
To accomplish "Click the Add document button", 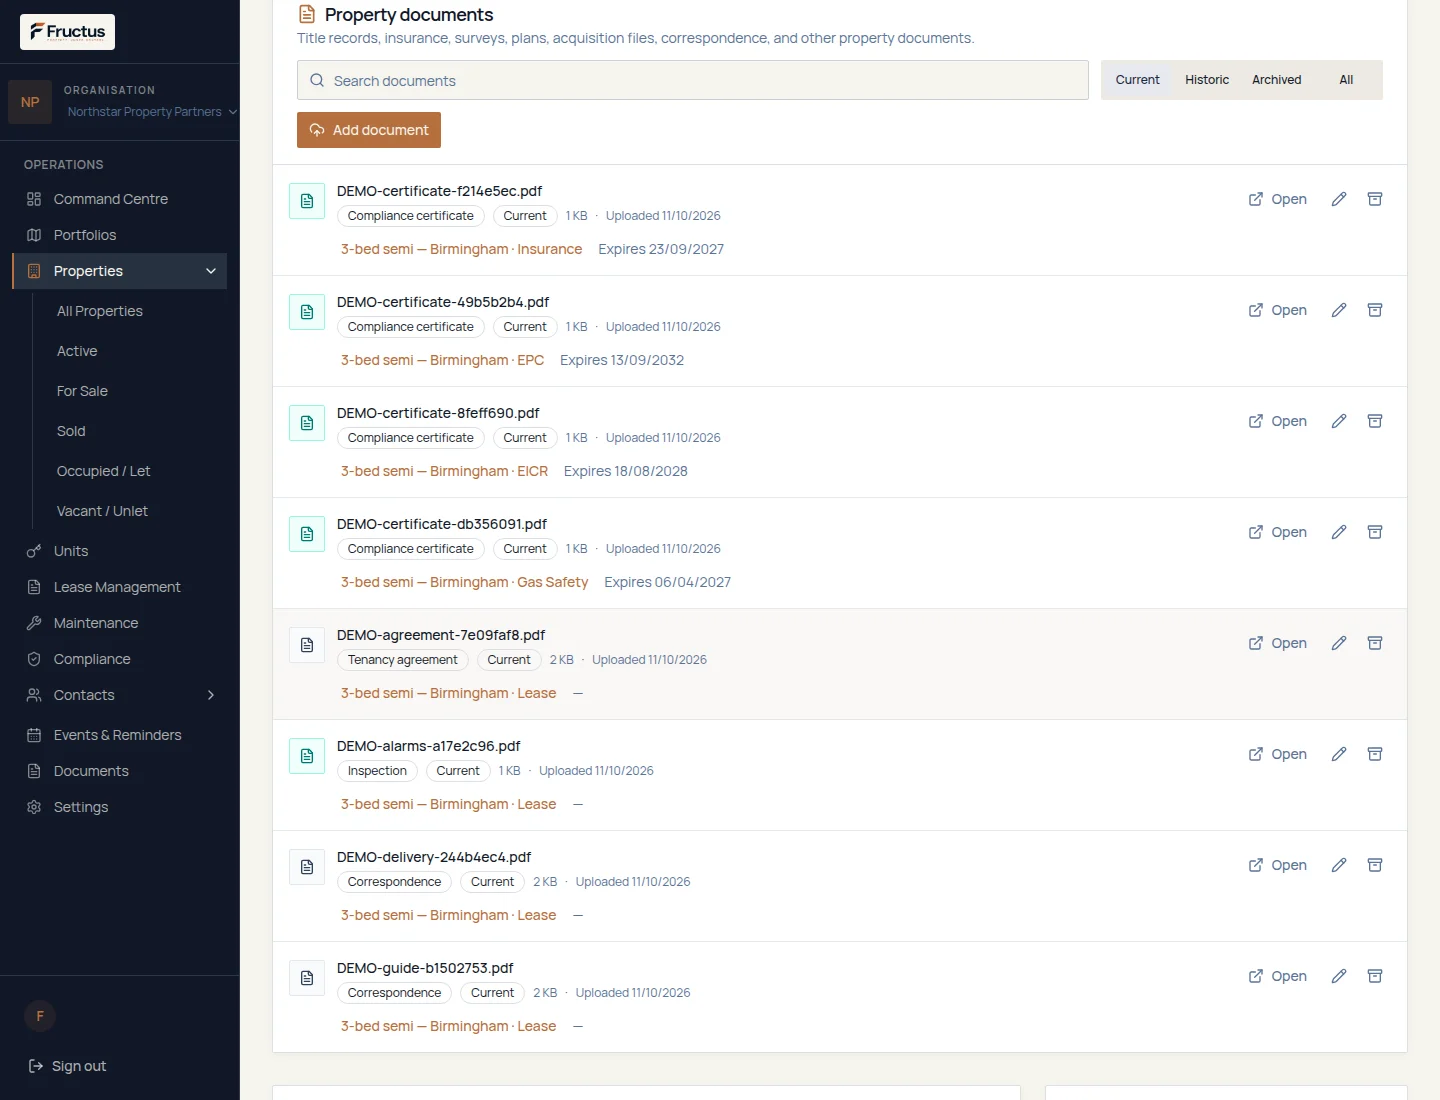I will coord(369,130).
